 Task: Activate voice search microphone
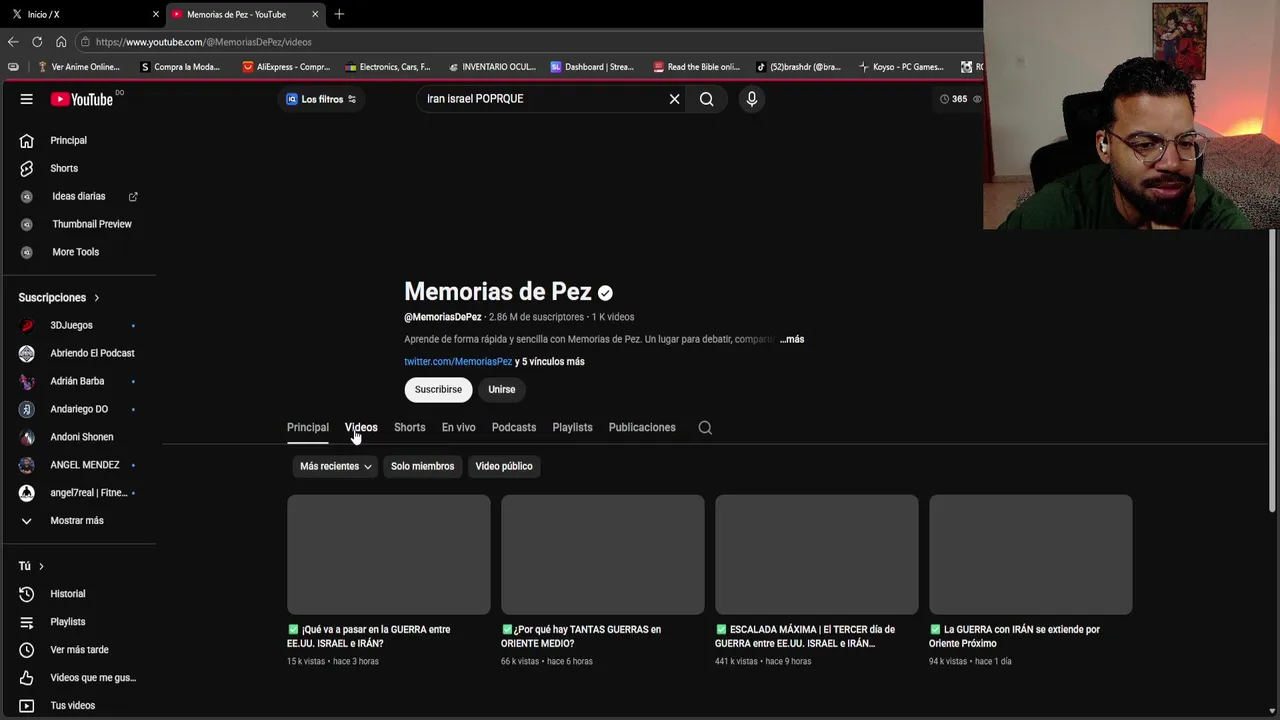[x=751, y=99]
